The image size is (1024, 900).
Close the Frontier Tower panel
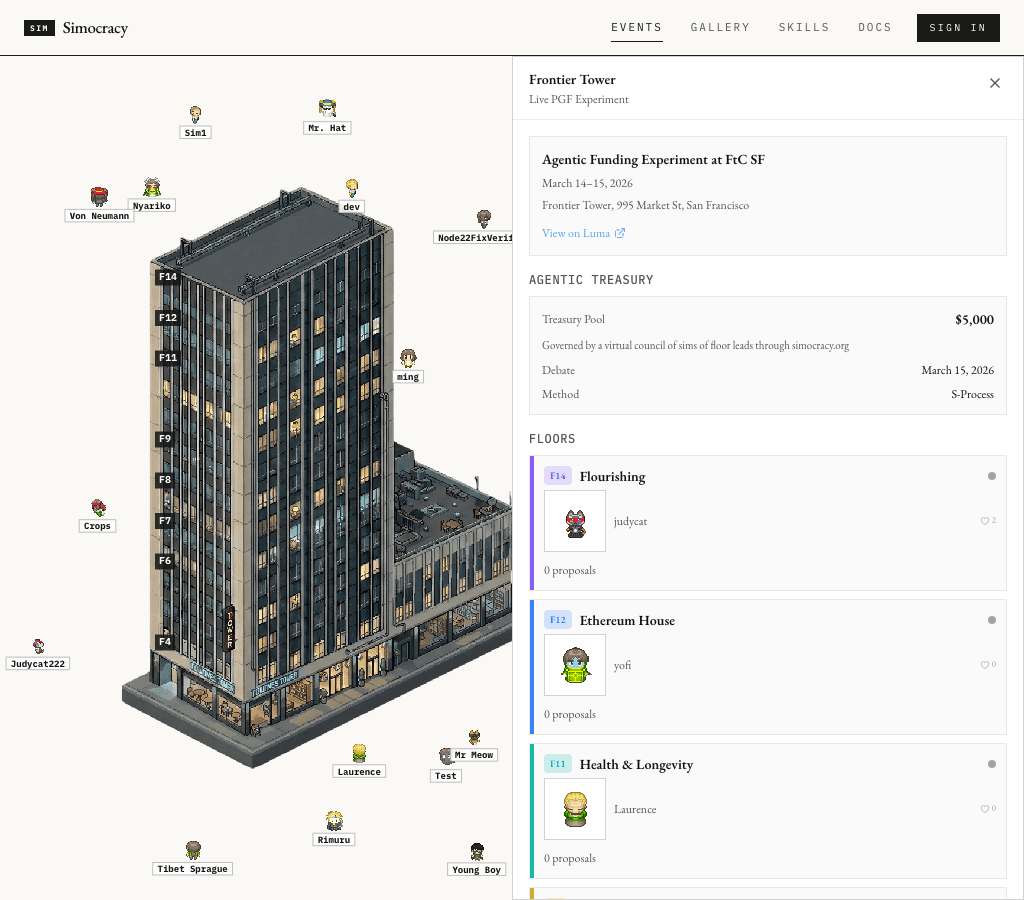point(995,83)
